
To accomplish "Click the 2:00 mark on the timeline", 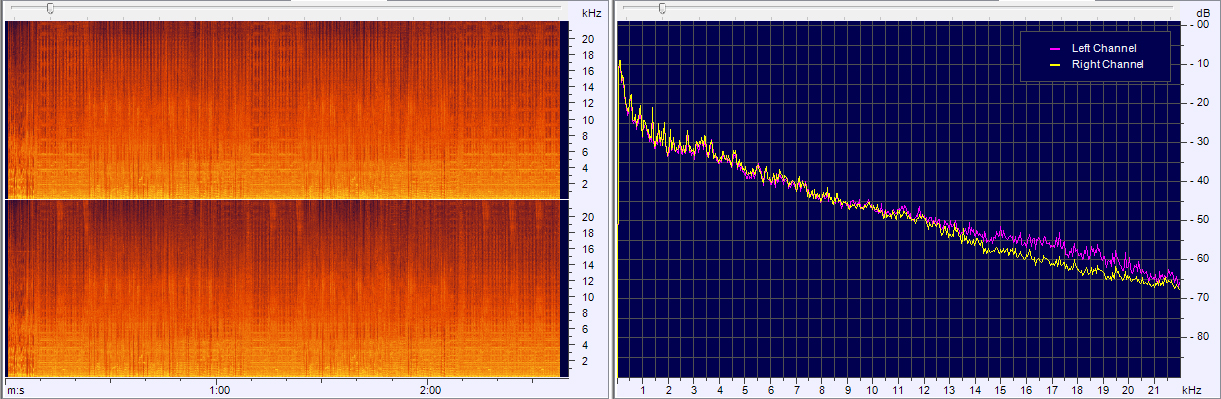I will [430, 390].
